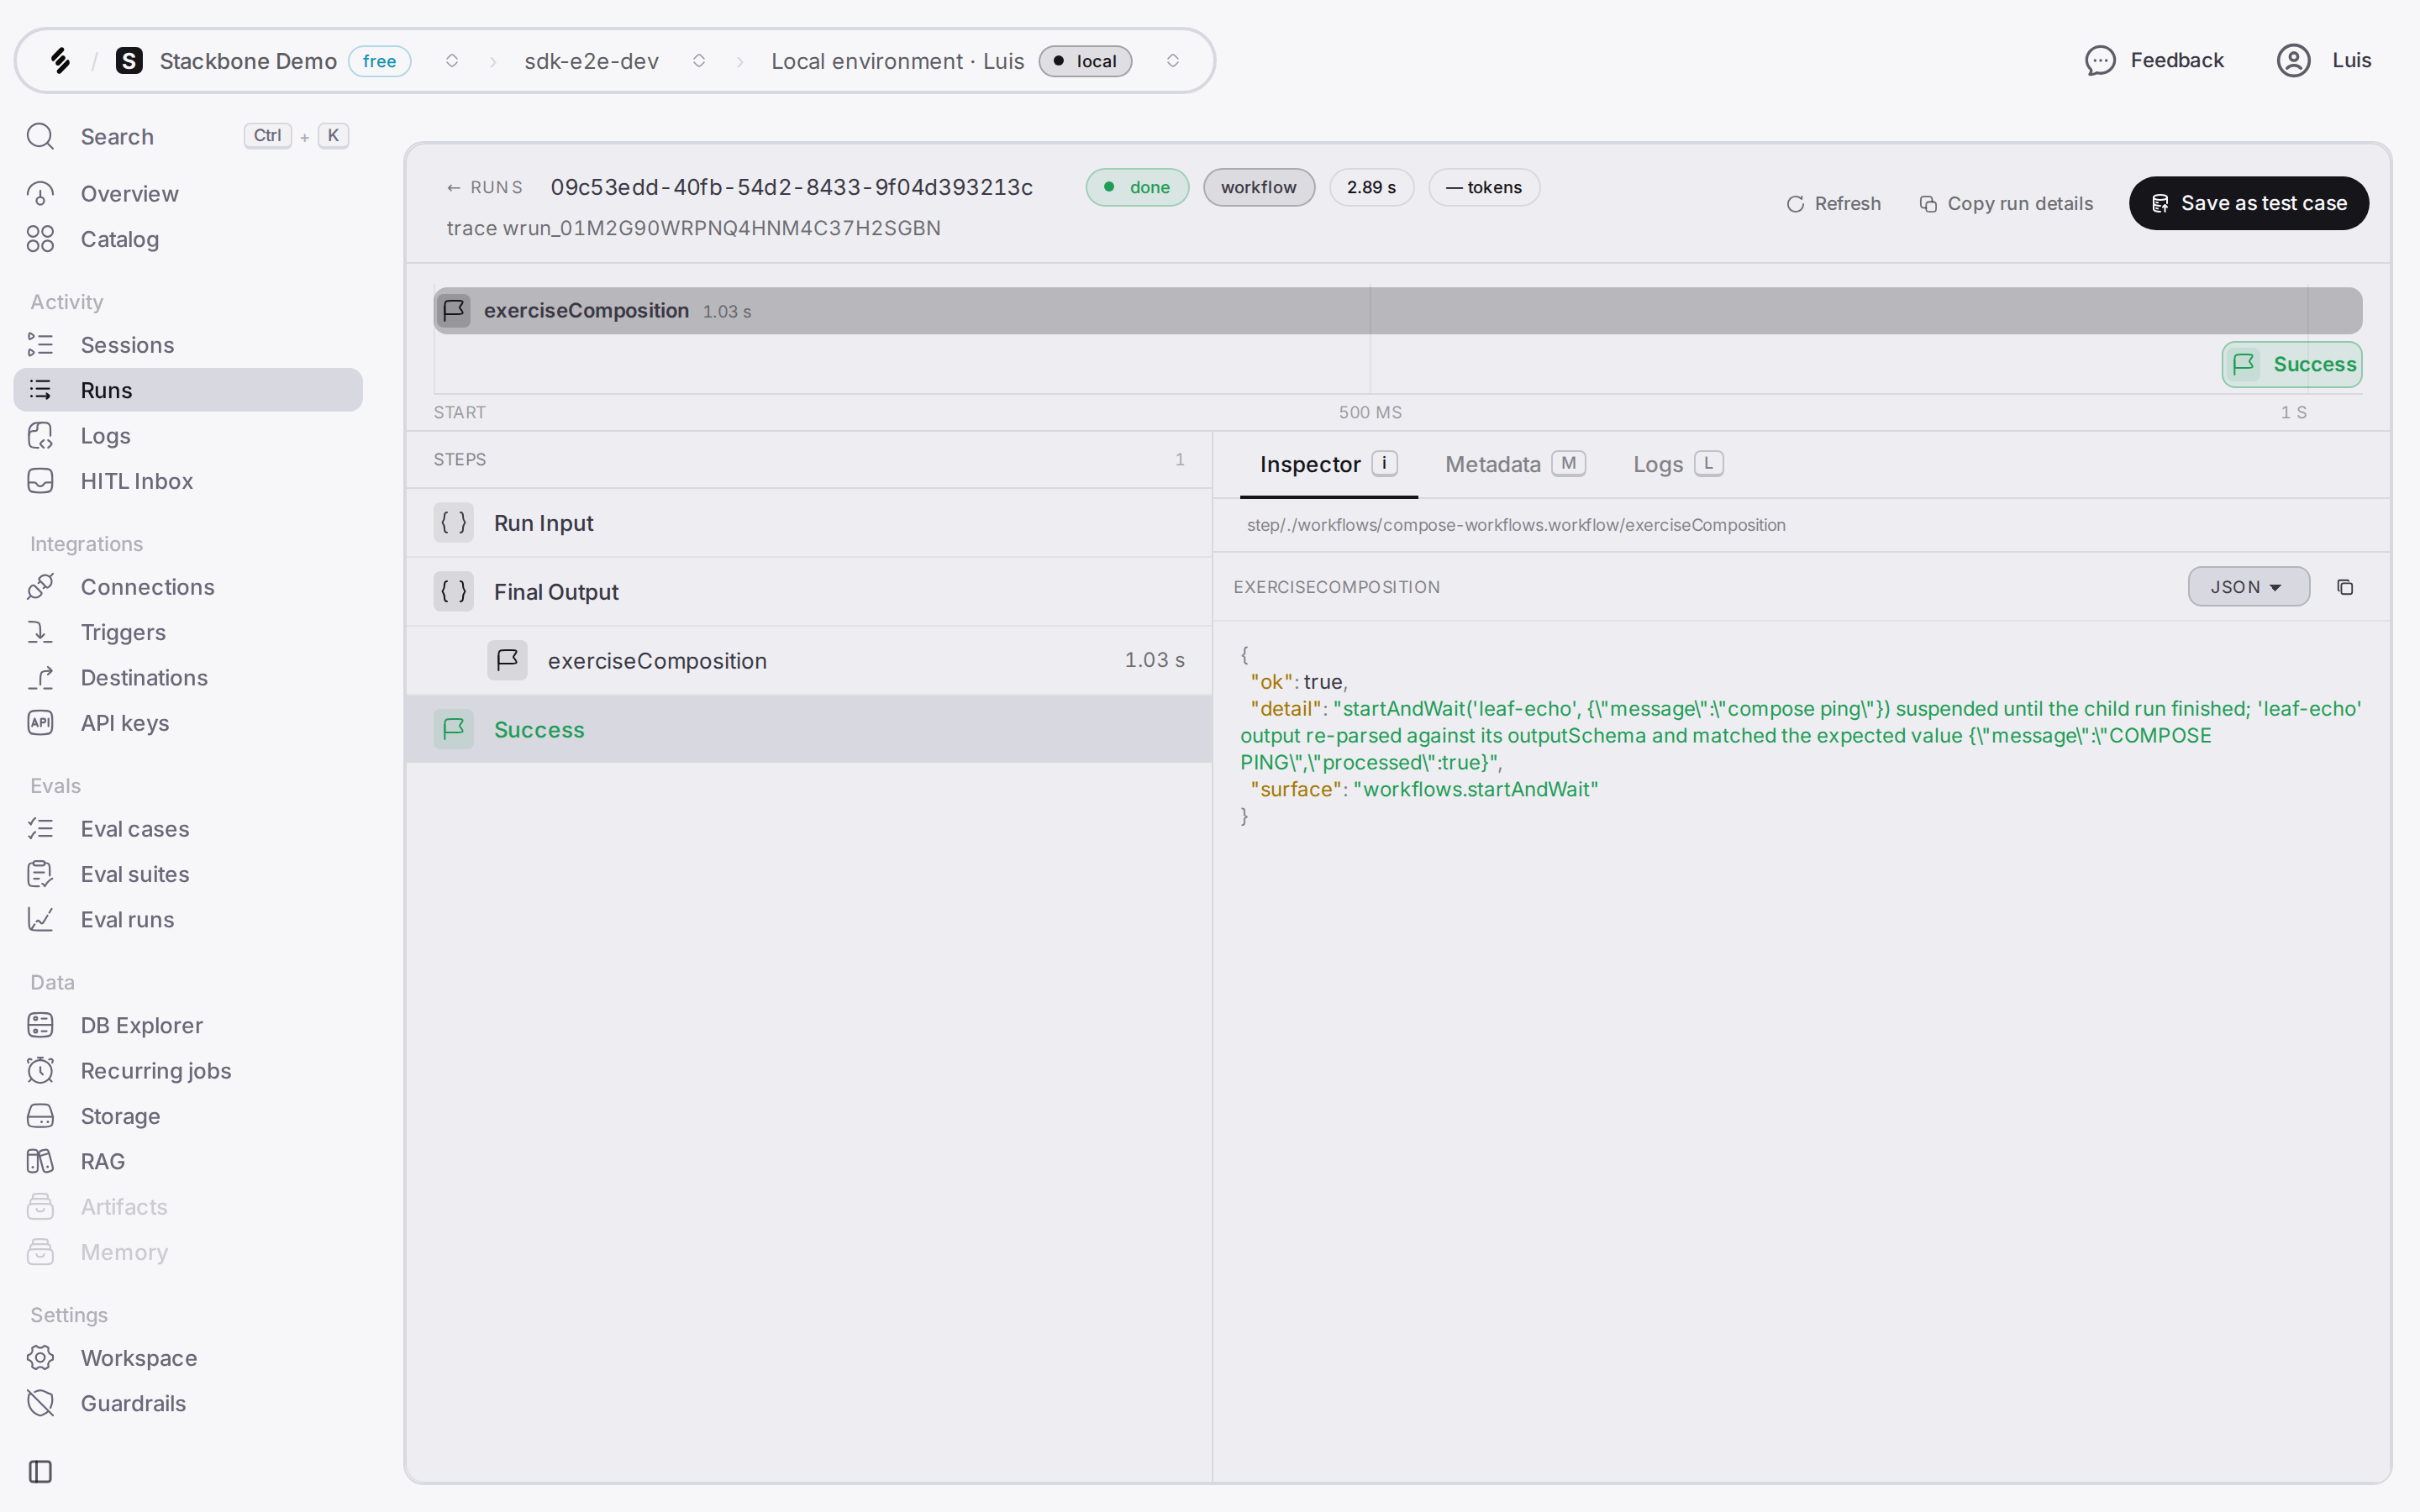Click the Overview icon in sidebar

(x=40, y=193)
